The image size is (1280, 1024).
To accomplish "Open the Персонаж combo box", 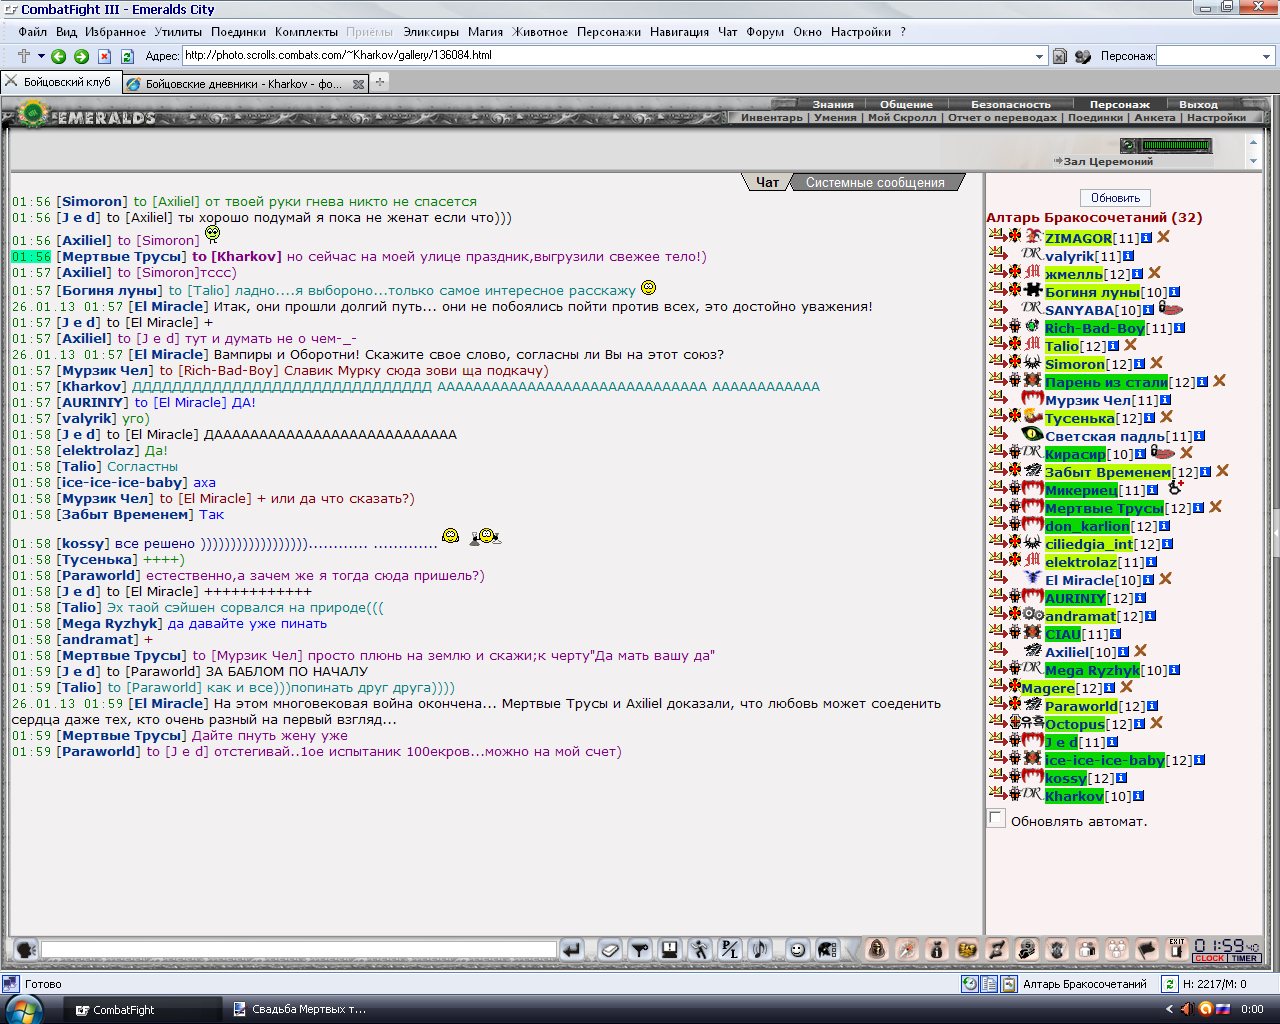I will [x=1214, y=56].
